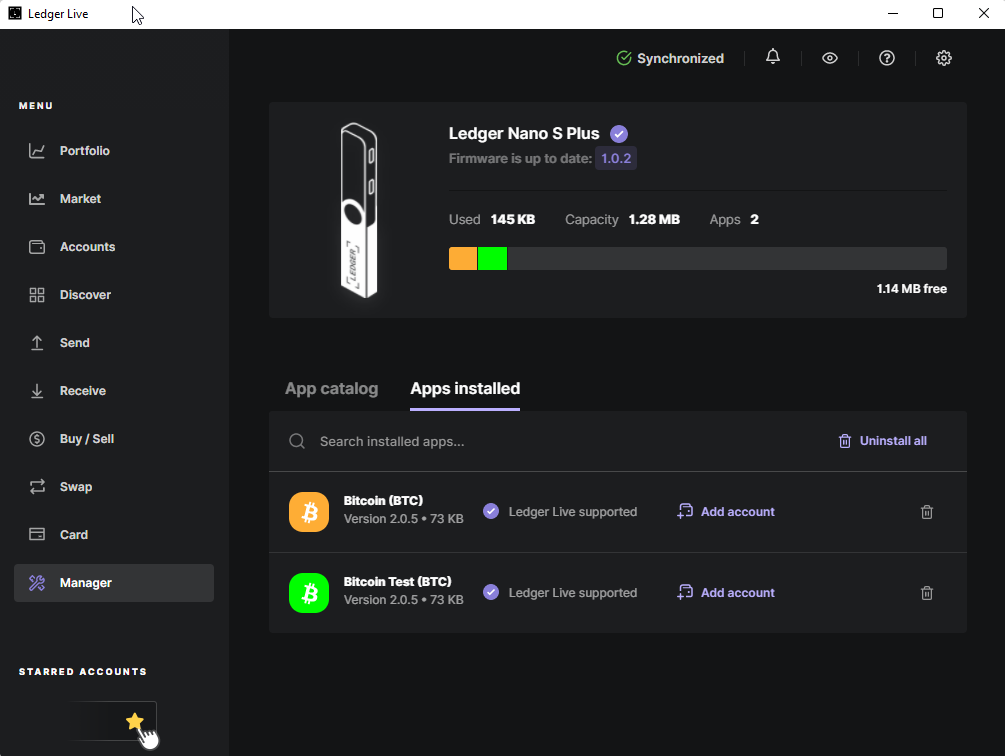Open Portfolio from the sidebar menu

(84, 151)
